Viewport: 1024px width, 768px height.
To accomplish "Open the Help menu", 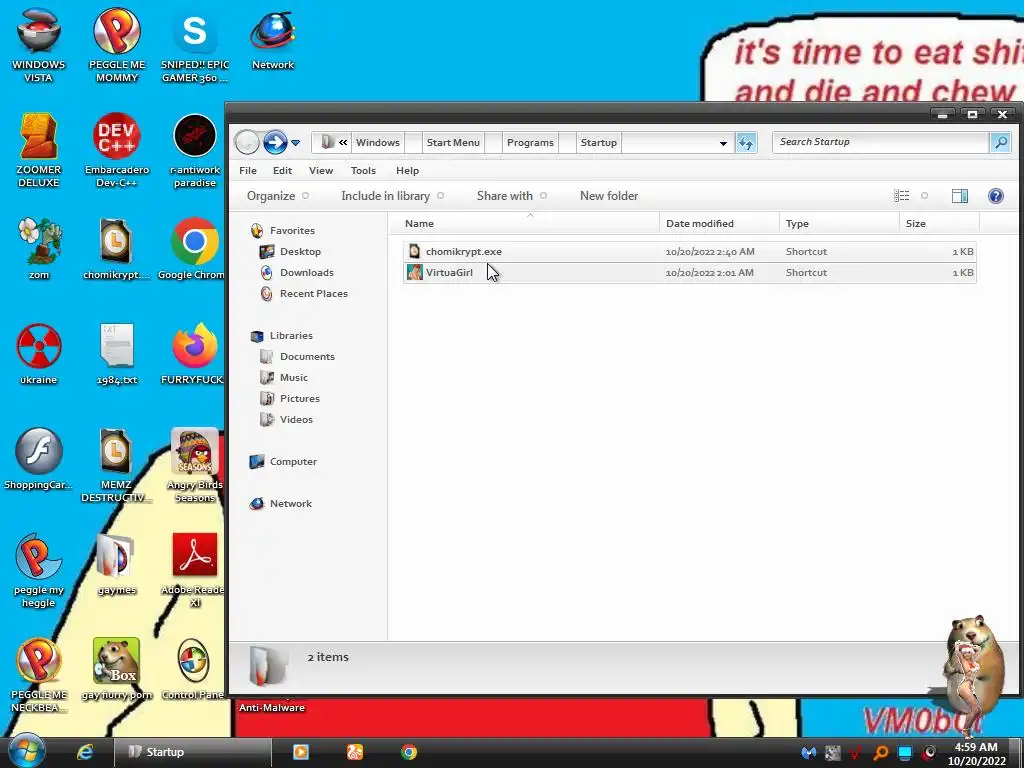I will (407, 170).
